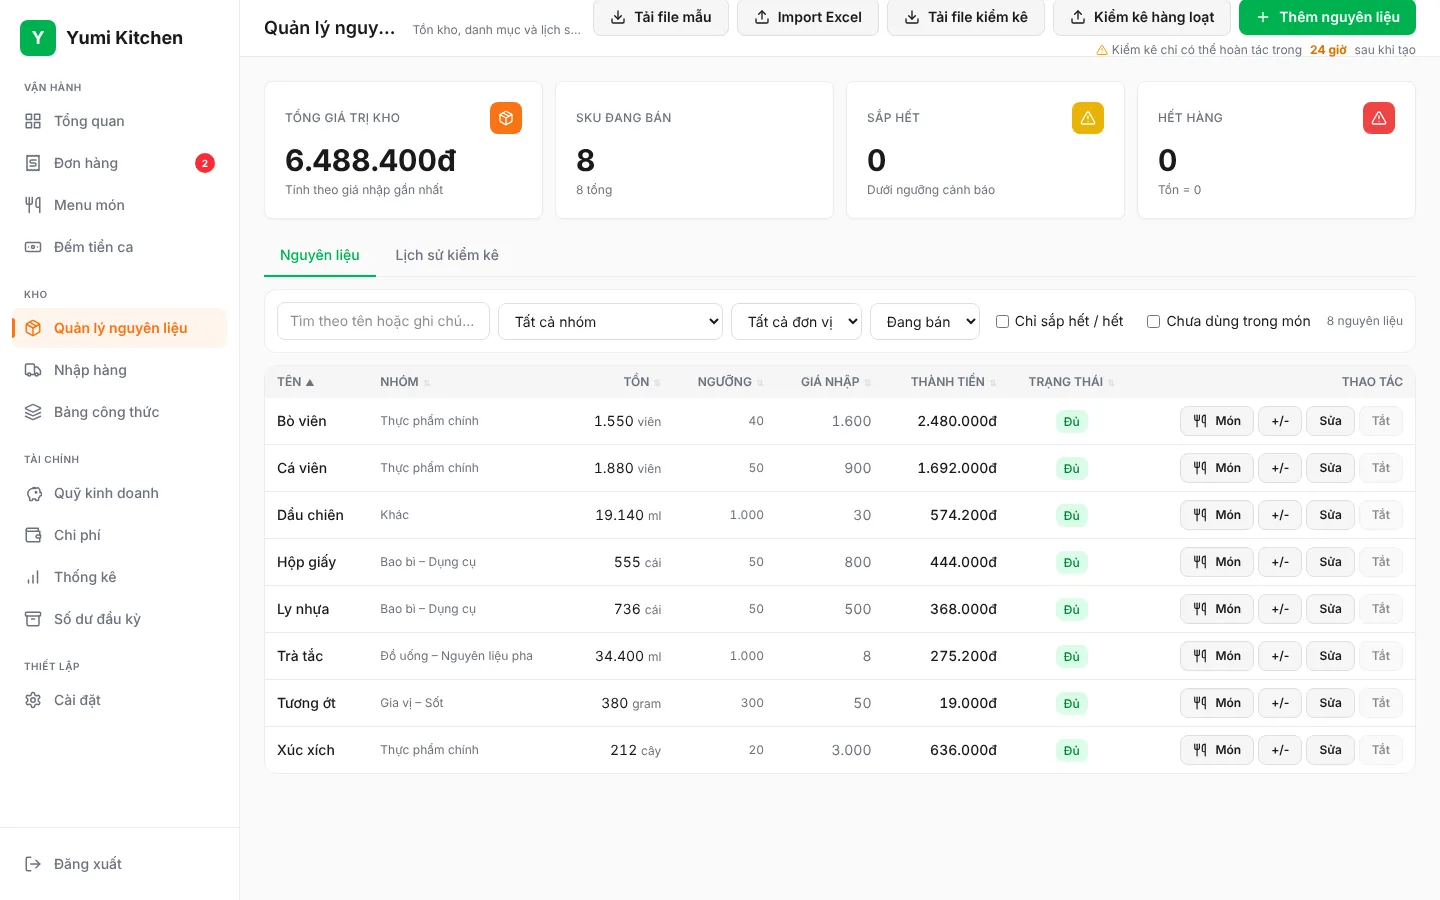Click the Bảng công thức layers icon
Screen dimensions: 1440x900
coord(33,412)
